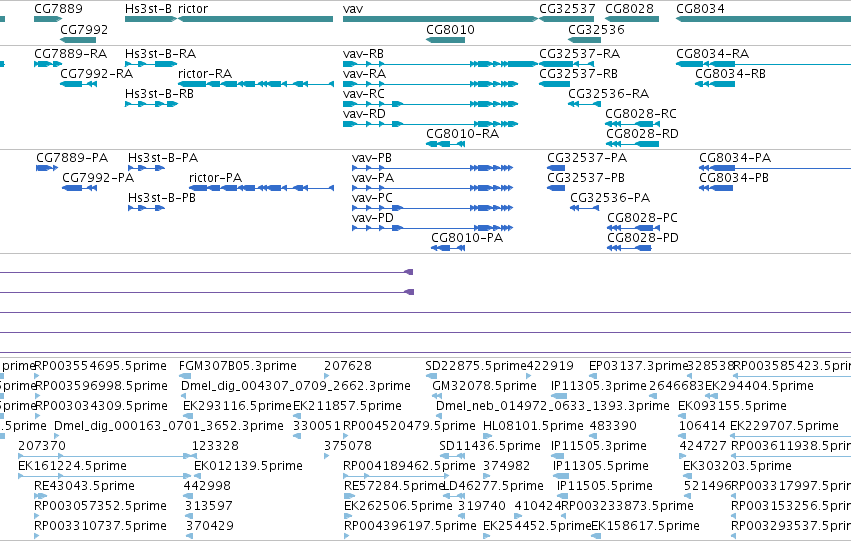Click the CG8028 gene label
The image size is (851, 541).
(x=629, y=9)
